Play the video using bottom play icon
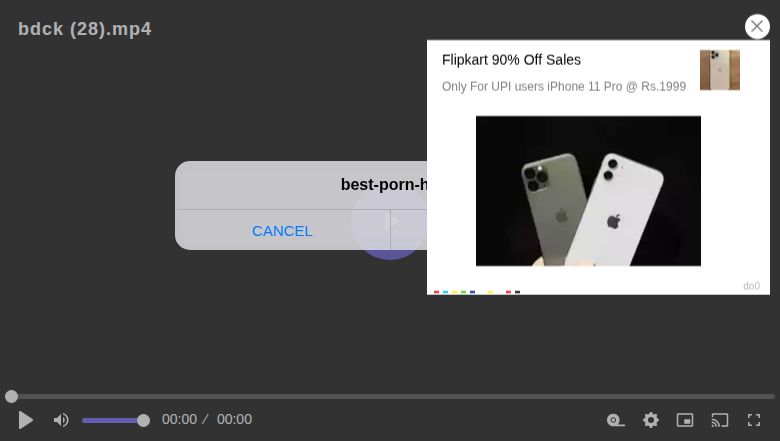This screenshot has width=780, height=441. 25,420
